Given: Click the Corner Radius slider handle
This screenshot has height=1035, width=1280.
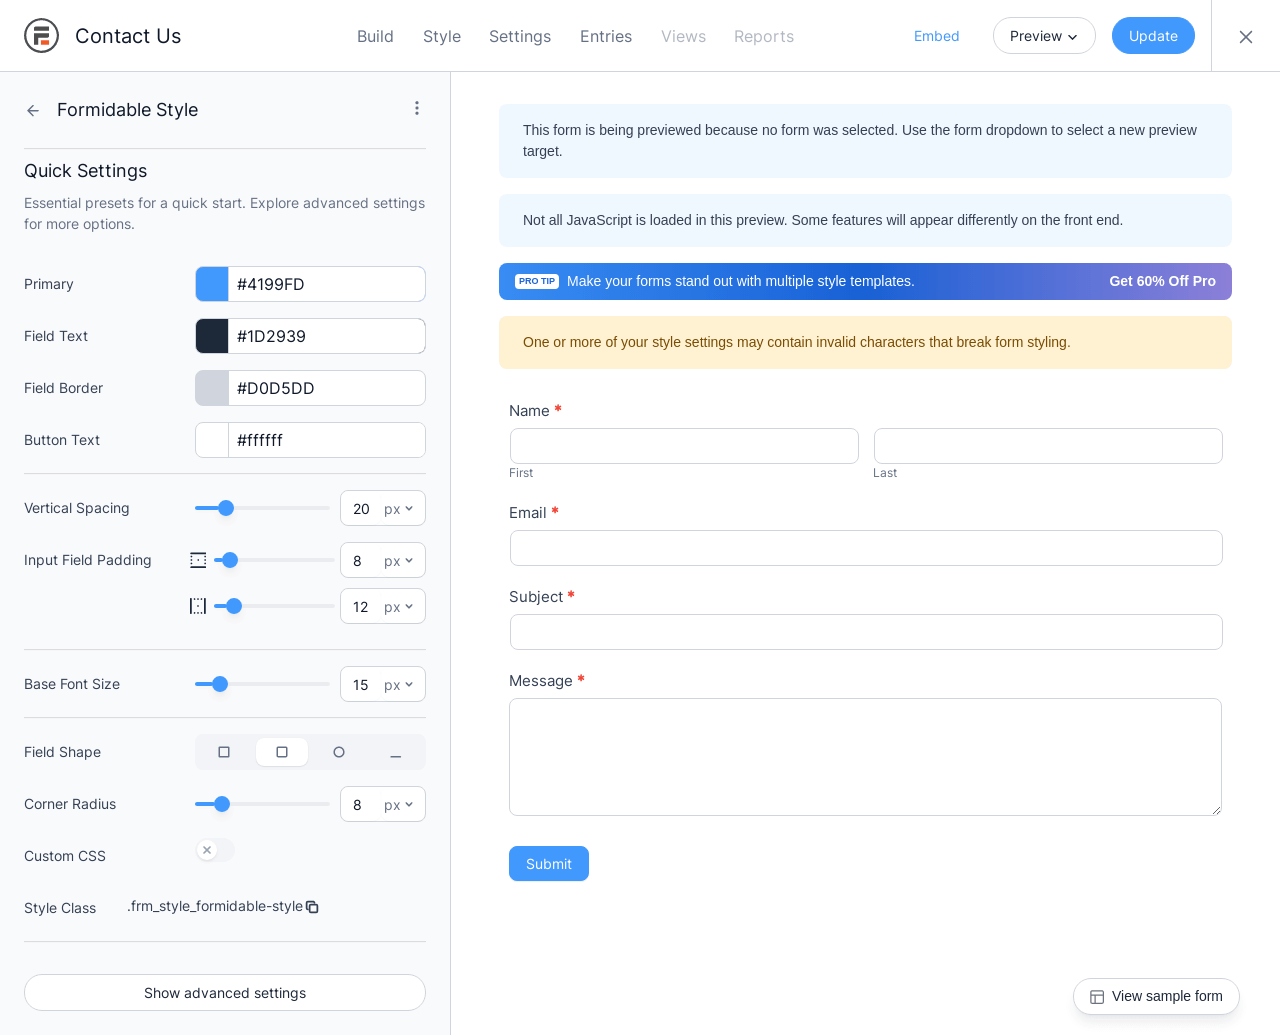Looking at the screenshot, I should pyautogui.click(x=222, y=804).
